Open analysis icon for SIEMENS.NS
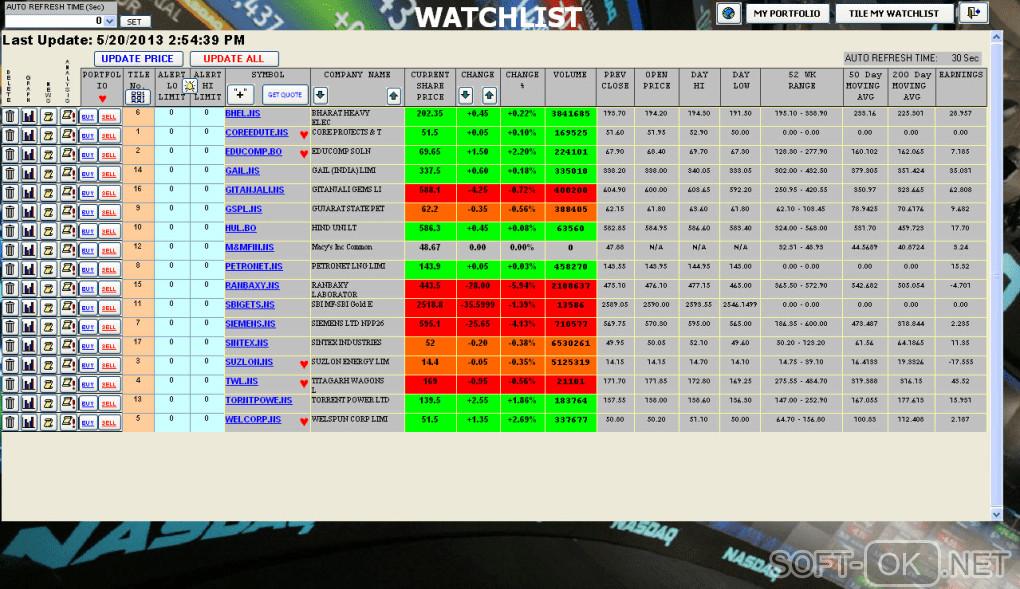 coord(68,327)
